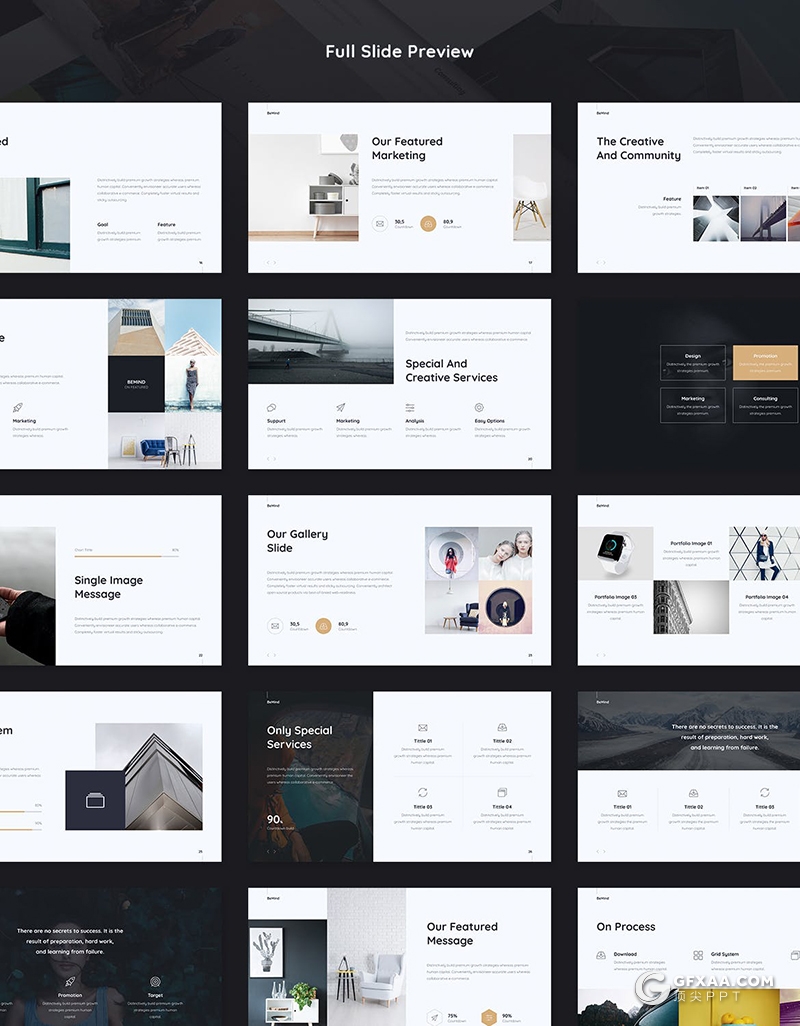The image size is (800, 1026).
Task: Click the envelope icon above Tittle 01
Action: point(423,727)
